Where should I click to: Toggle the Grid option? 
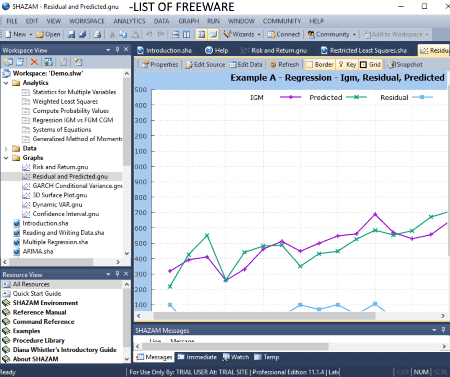click(x=370, y=65)
